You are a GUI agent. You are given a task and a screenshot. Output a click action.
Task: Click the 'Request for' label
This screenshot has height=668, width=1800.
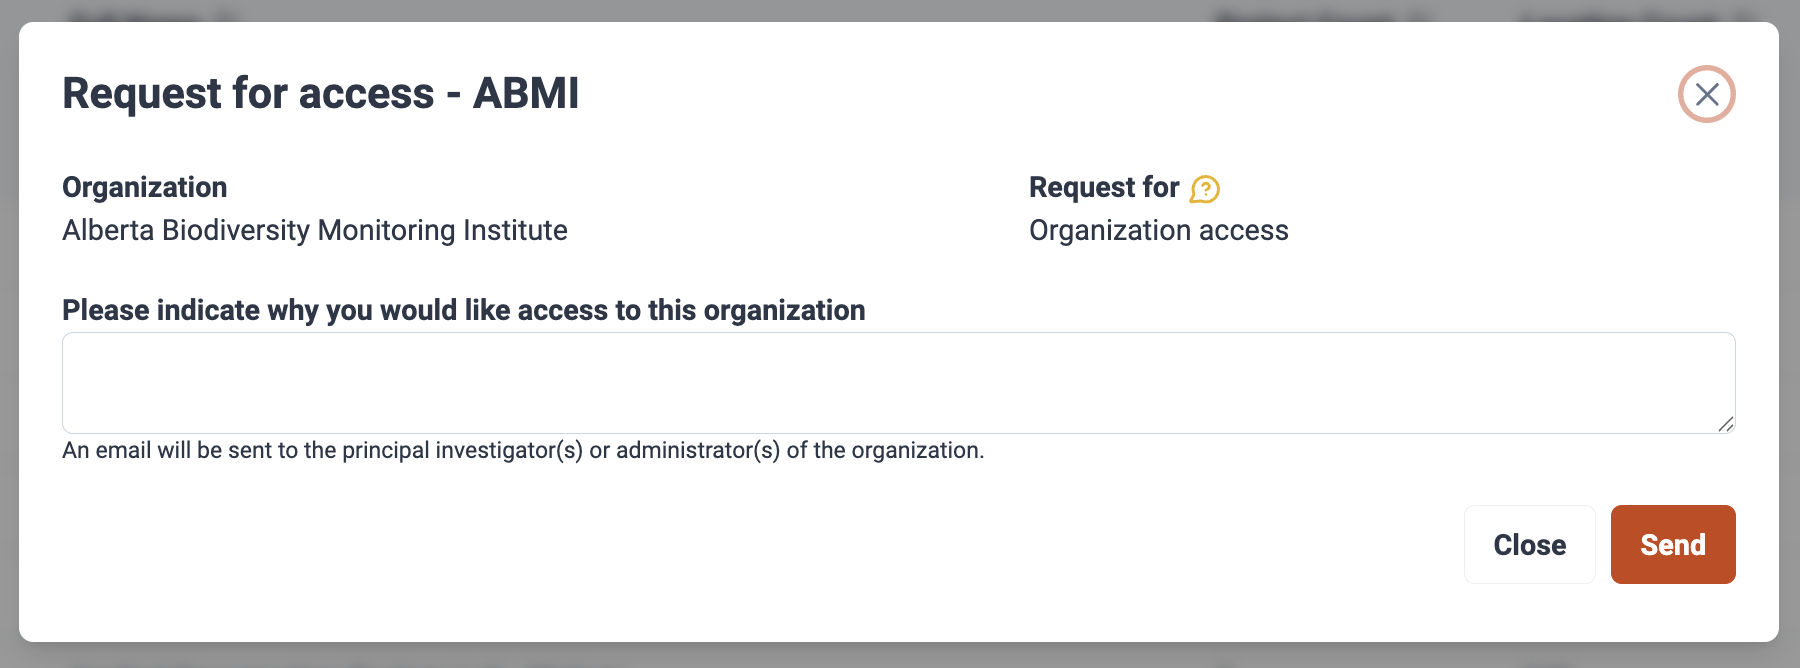click(1104, 187)
